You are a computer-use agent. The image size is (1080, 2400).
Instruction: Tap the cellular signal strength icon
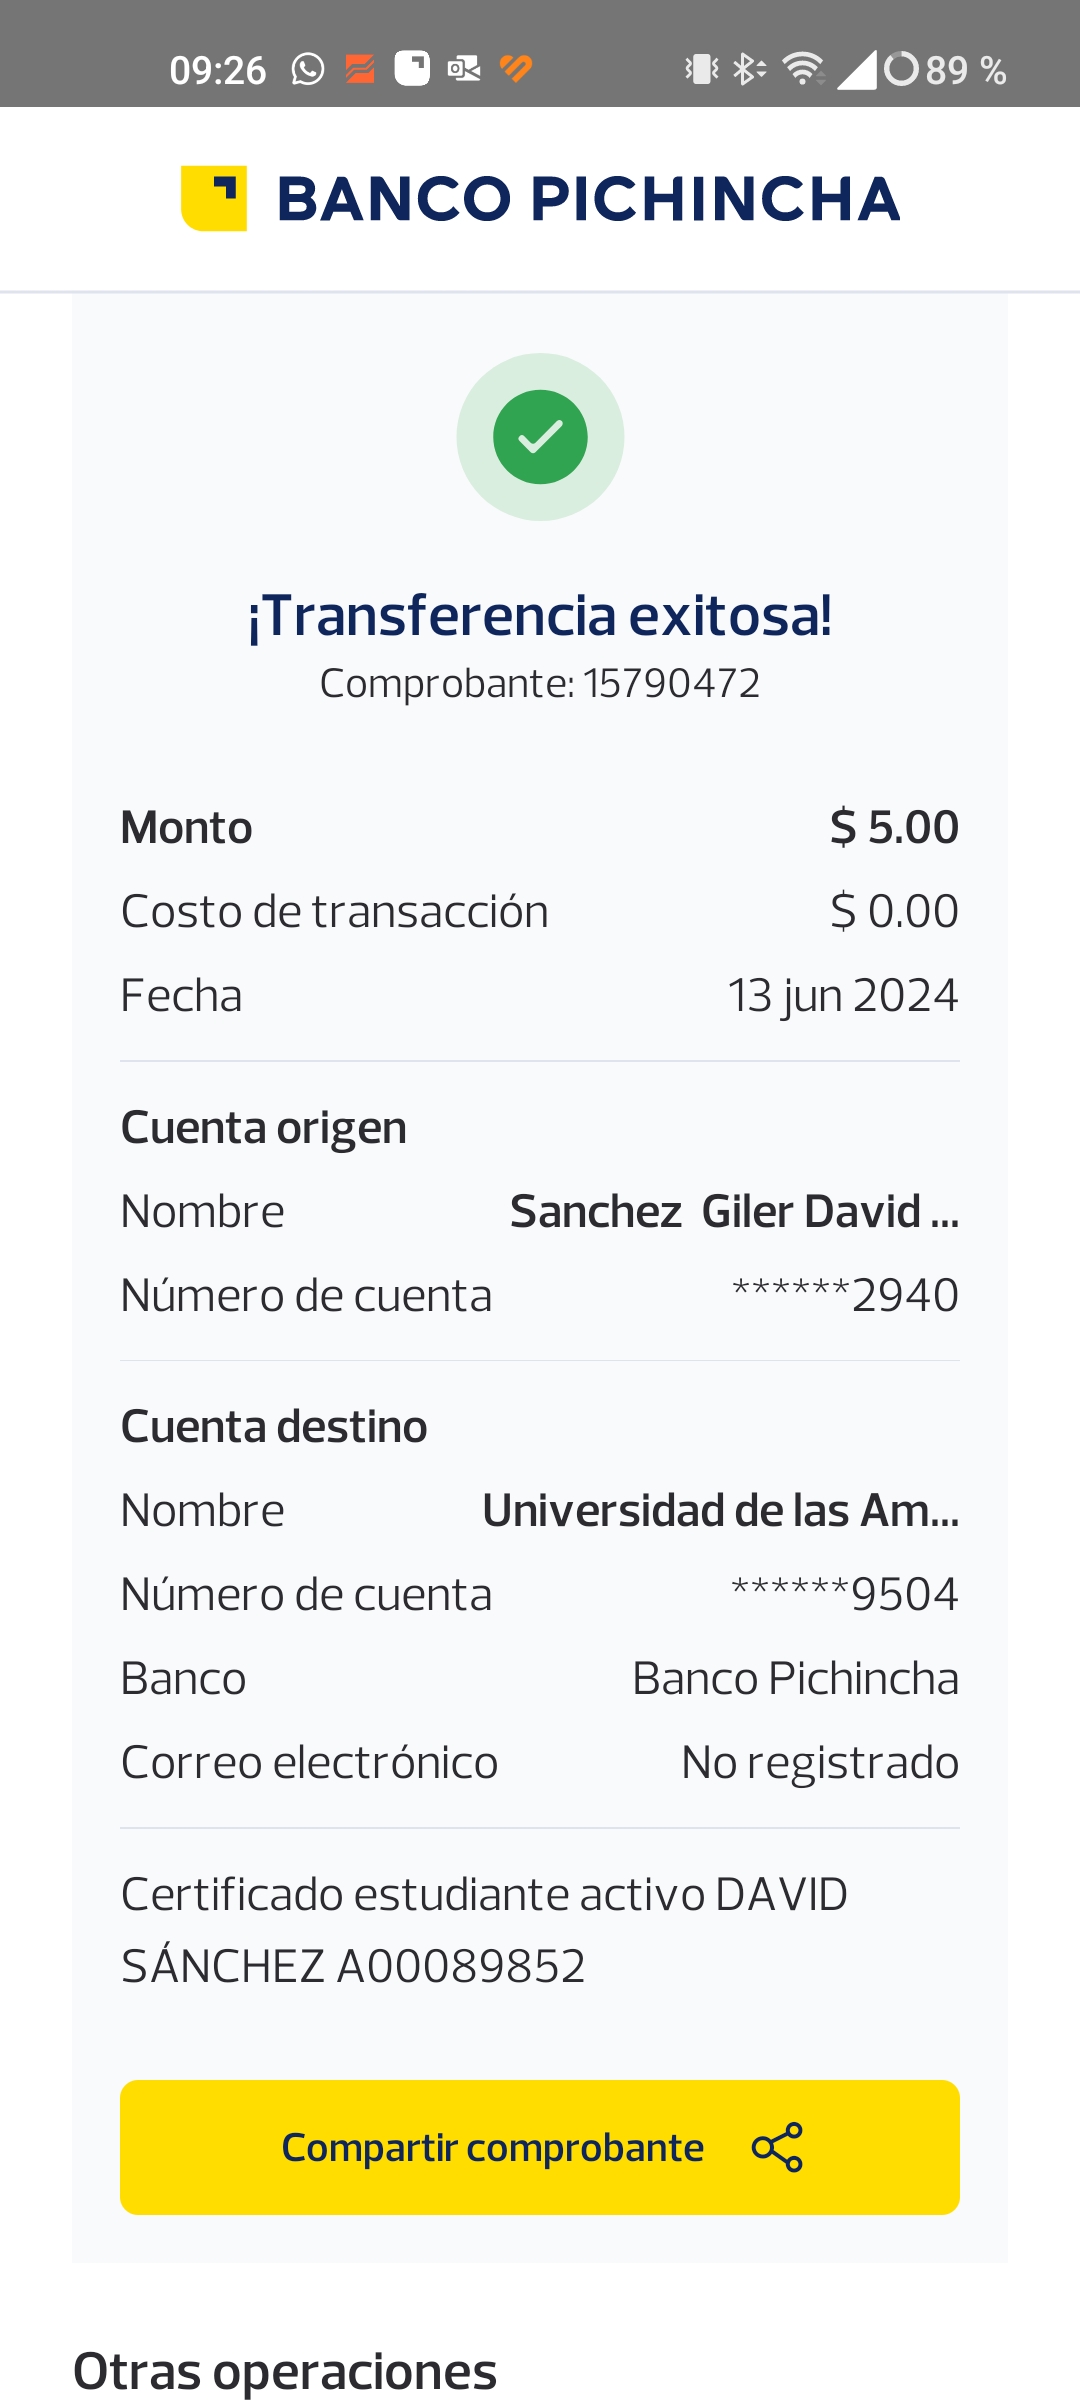pos(857,69)
